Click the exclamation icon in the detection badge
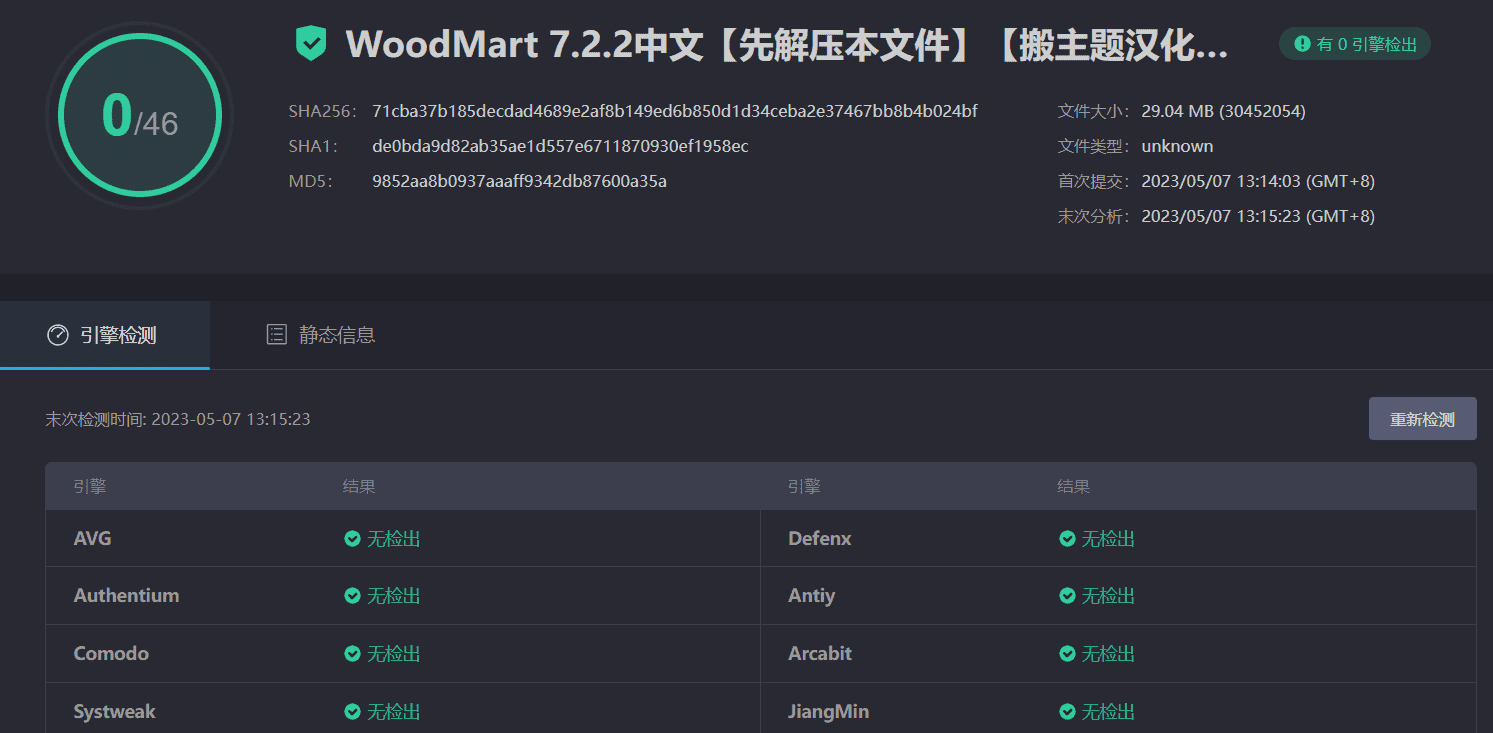The height and width of the screenshot is (733, 1493). coord(1302,44)
